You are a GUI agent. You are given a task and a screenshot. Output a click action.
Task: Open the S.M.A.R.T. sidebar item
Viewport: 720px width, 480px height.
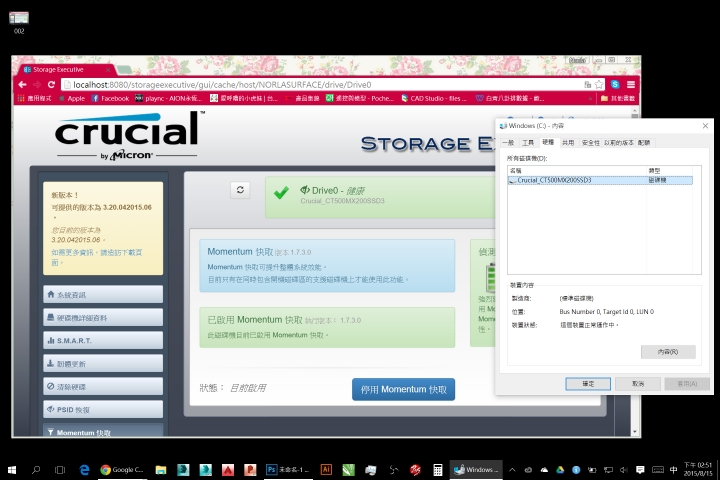tap(103, 340)
